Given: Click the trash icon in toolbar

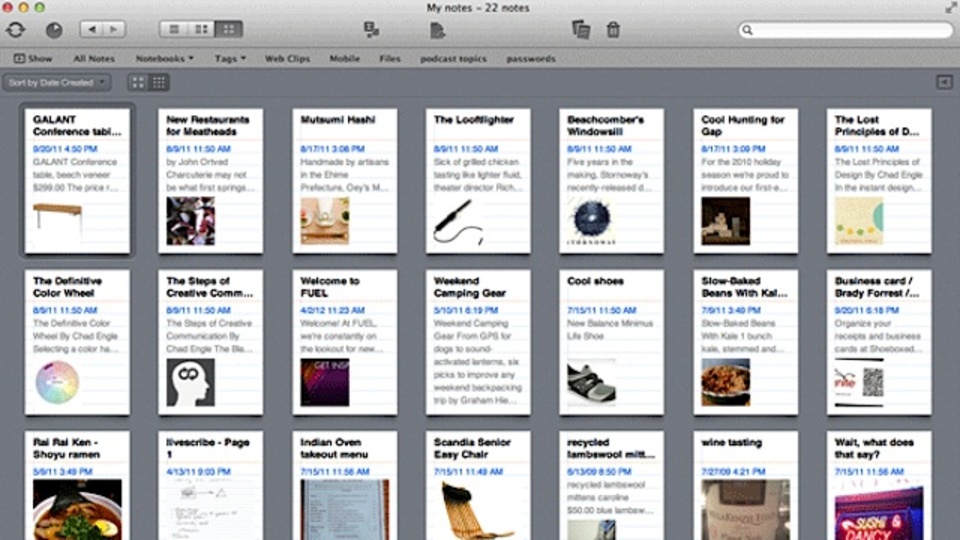Looking at the screenshot, I should (613, 29).
